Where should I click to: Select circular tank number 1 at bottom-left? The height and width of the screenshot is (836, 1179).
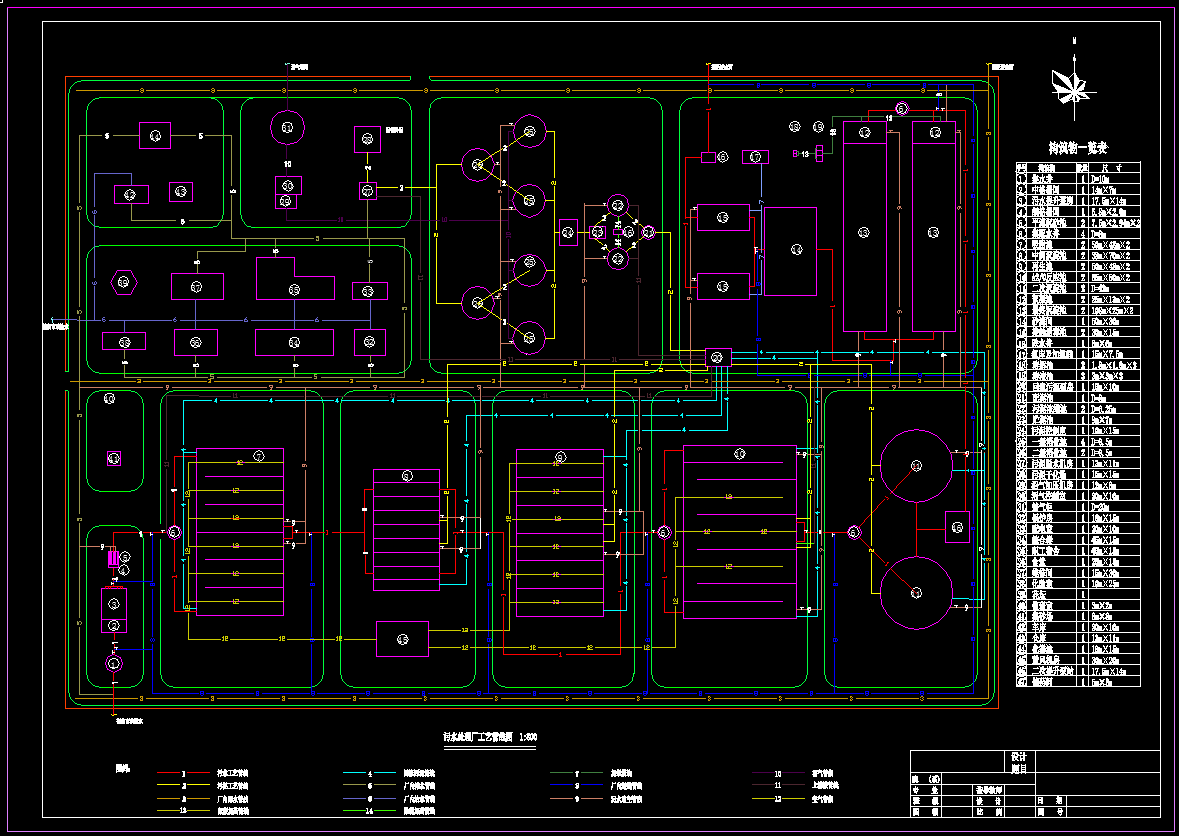click(114, 663)
